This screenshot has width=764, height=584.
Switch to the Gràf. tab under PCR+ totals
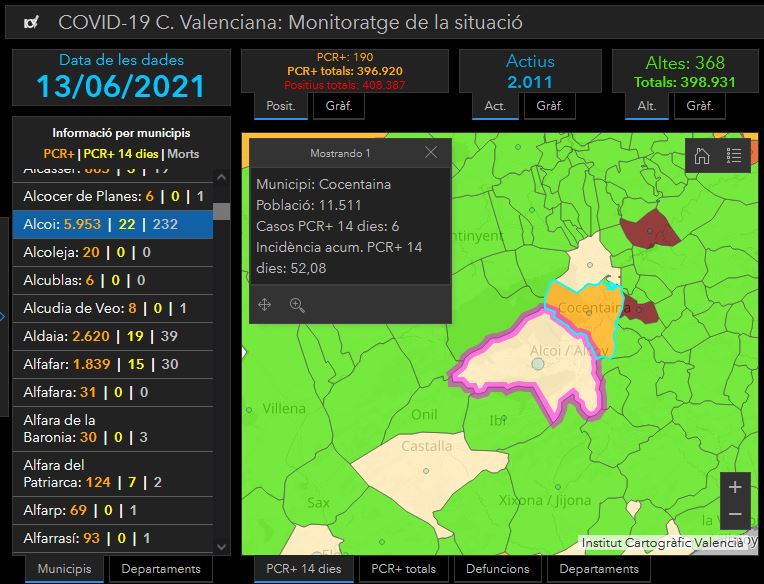(338, 106)
